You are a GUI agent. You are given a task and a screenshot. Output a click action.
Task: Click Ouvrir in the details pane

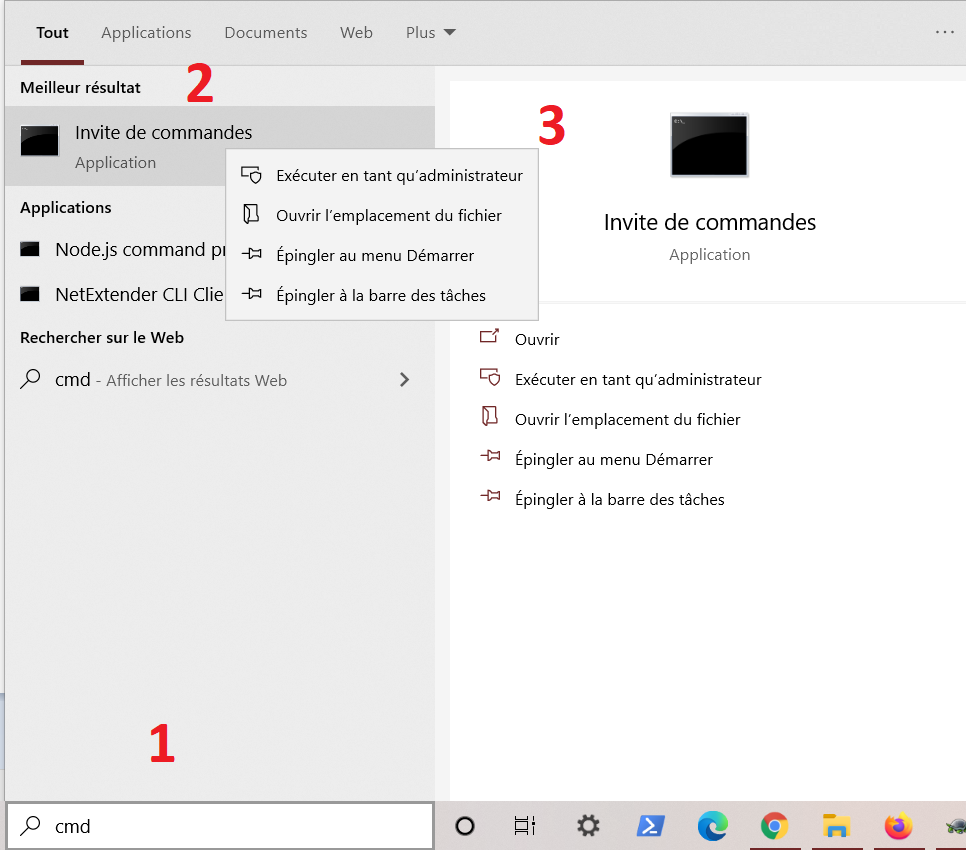(537, 339)
